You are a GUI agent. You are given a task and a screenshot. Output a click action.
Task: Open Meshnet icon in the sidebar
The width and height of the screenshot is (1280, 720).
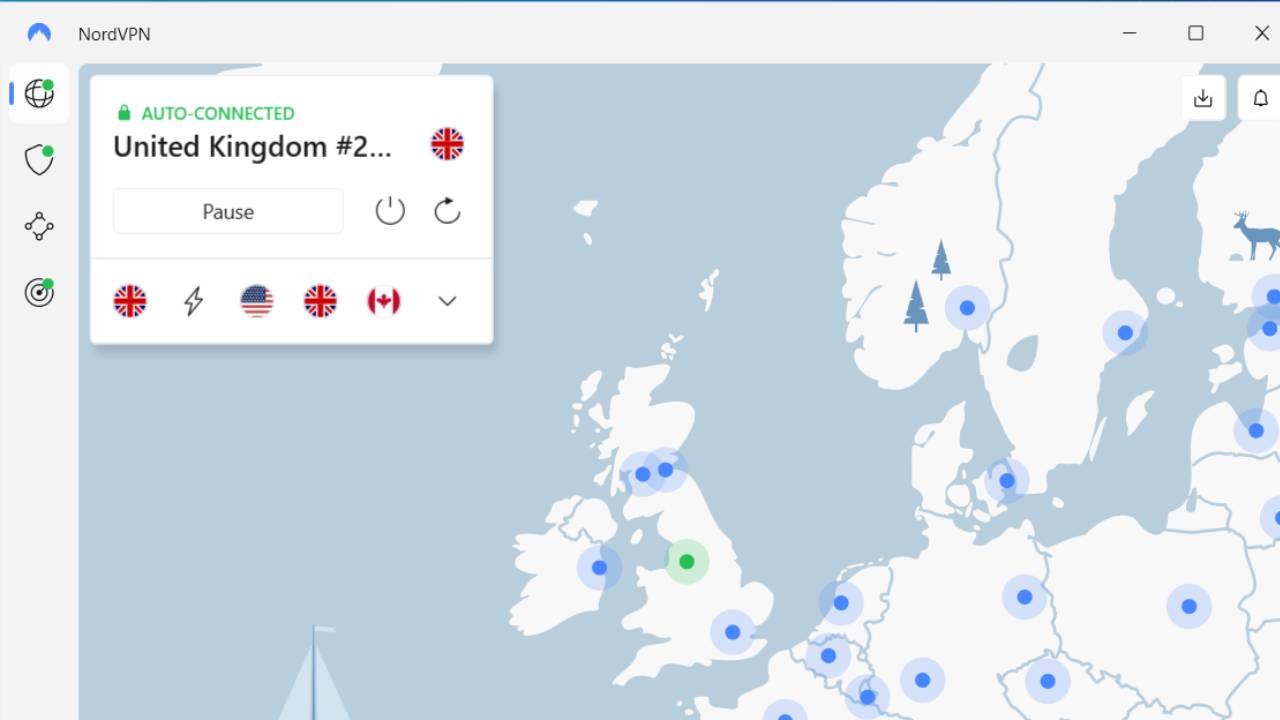click(39, 226)
